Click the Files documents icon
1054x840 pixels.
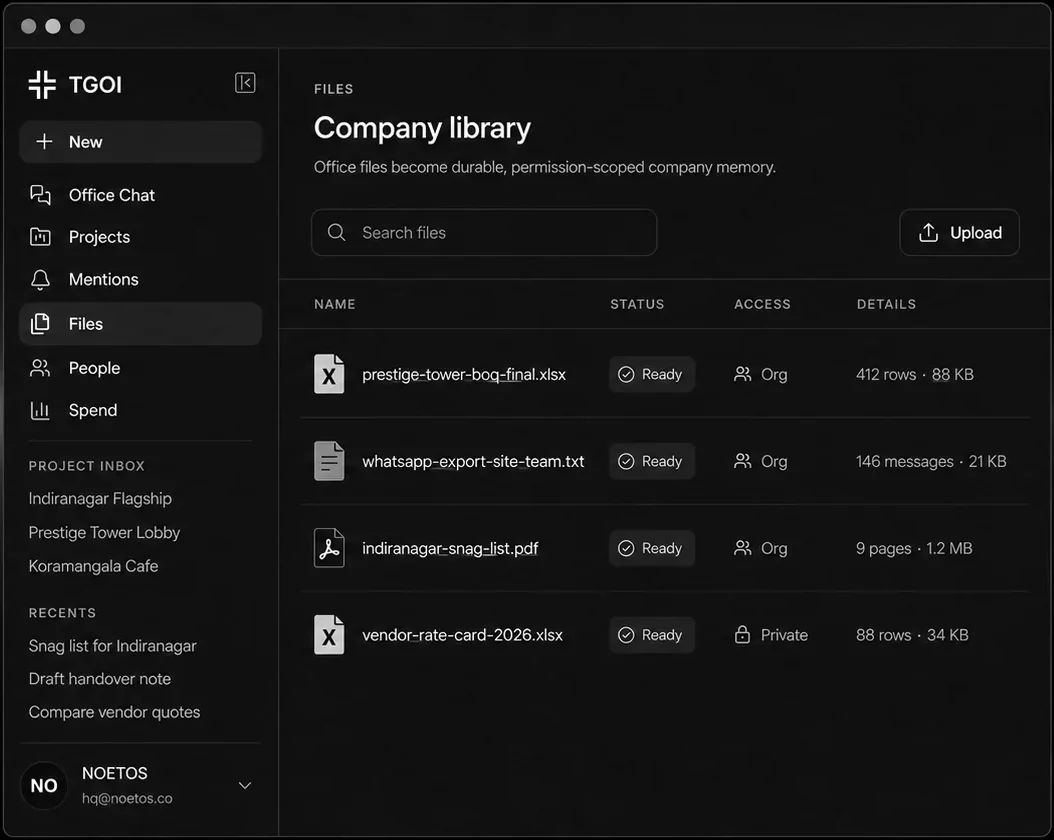point(40,324)
